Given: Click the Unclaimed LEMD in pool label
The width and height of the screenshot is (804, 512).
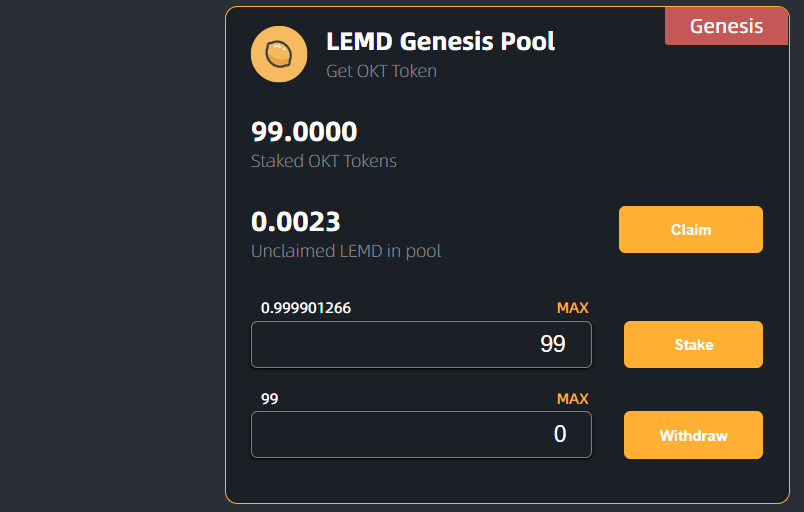Looking at the screenshot, I should [x=346, y=251].
